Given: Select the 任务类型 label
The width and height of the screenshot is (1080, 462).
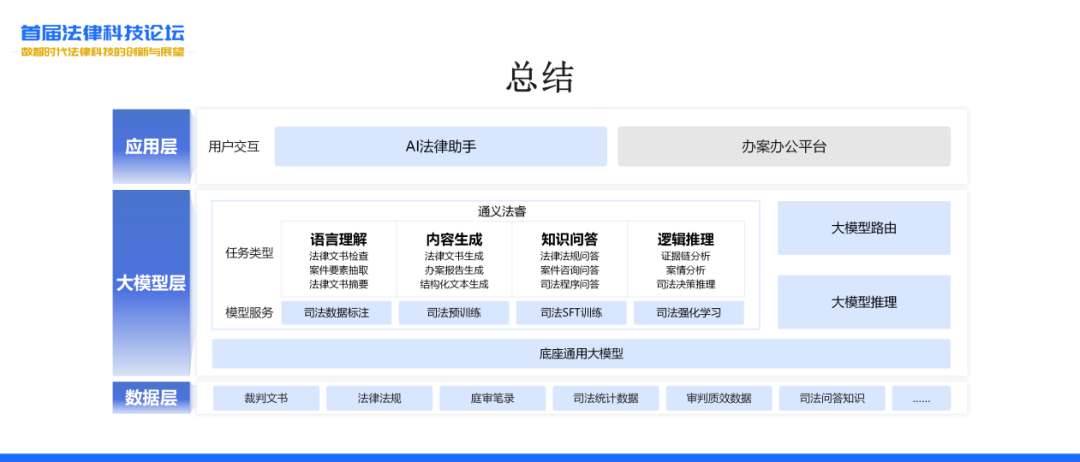Looking at the screenshot, I should (x=249, y=253).
